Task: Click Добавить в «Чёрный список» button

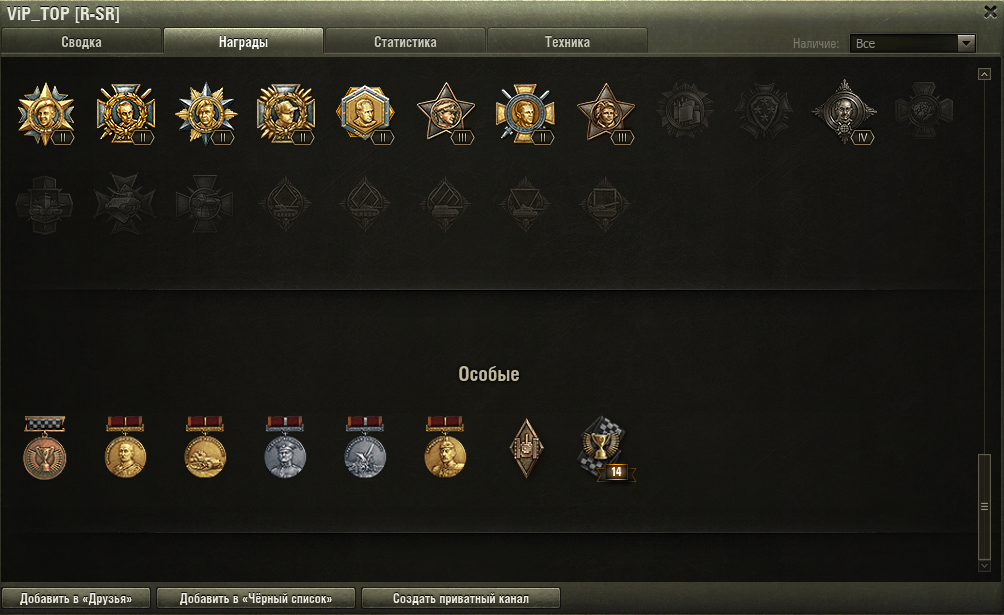Action: pos(255,598)
